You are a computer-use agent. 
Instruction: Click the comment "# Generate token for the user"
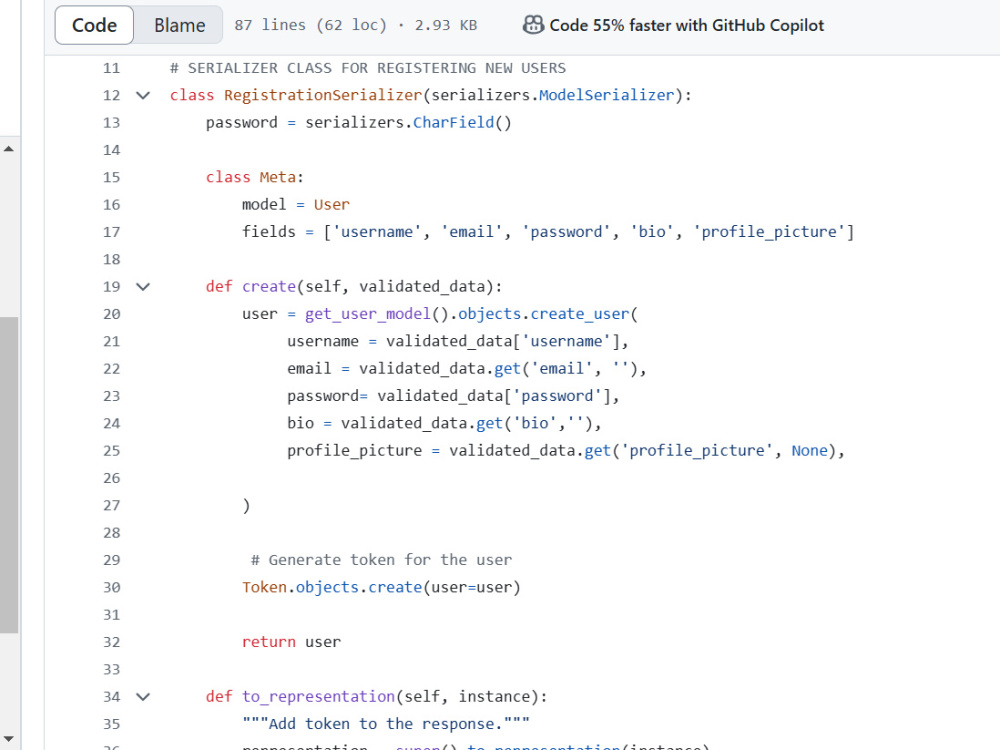pyautogui.click(x=381, y=560)
